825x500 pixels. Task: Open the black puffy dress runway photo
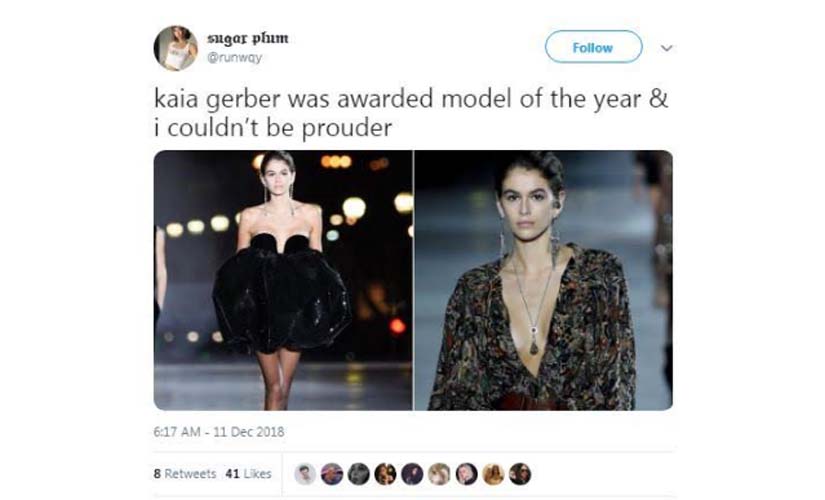click(283, 280)
